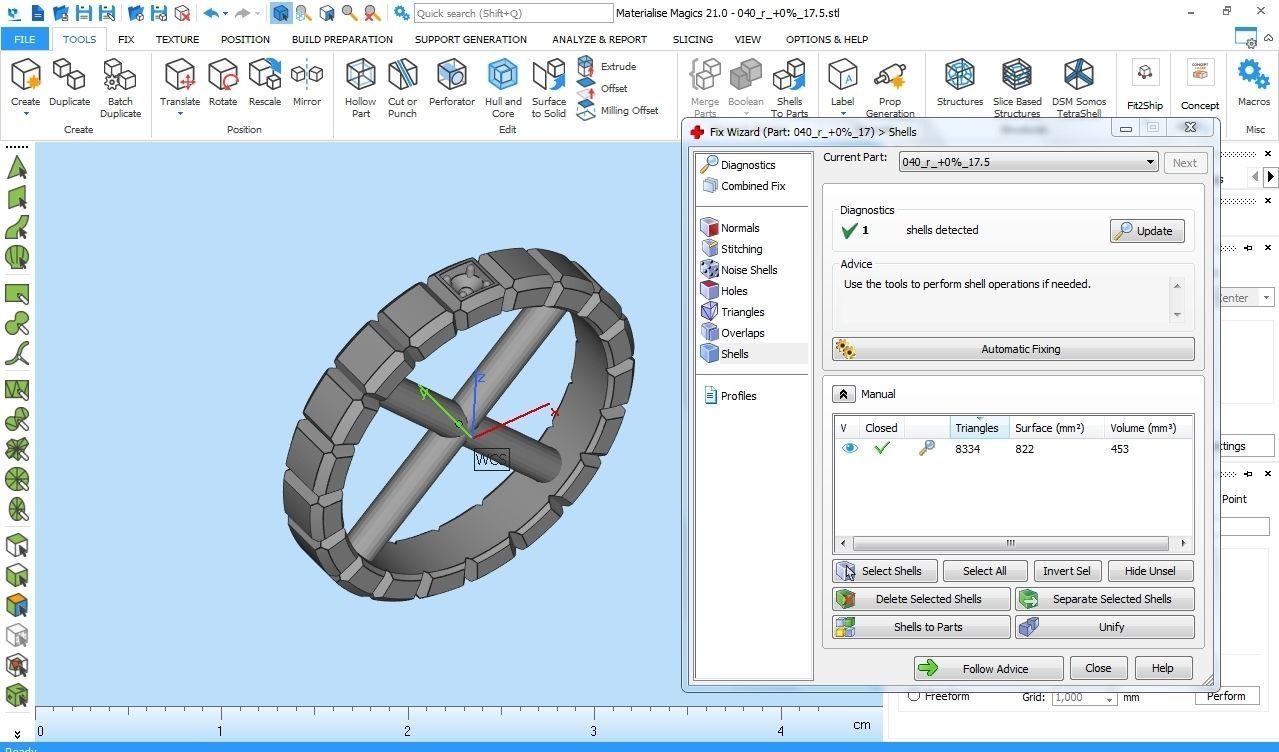1279x752 pixels.
Task: Switch to the FIX ribbon tab
Action: click(126, 39)
